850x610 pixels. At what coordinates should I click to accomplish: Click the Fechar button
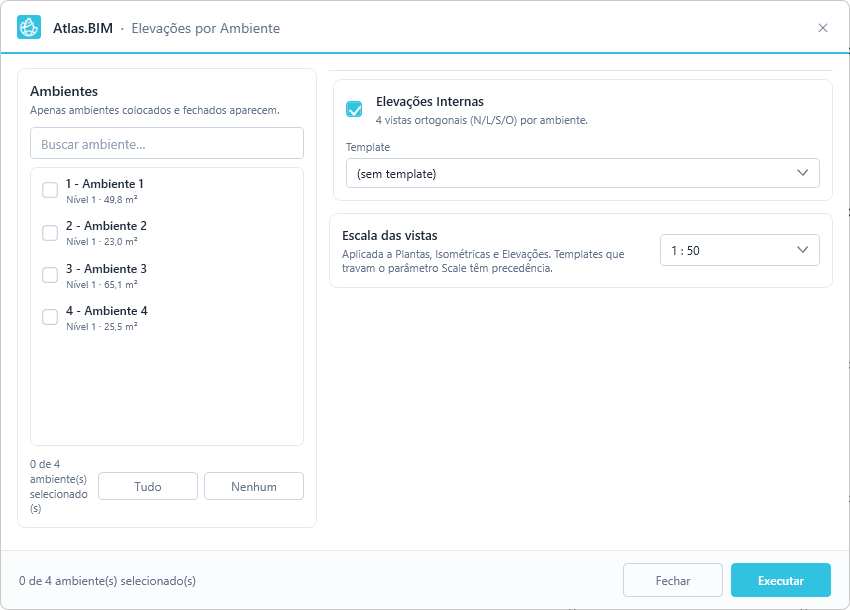[x=673, y=580]
